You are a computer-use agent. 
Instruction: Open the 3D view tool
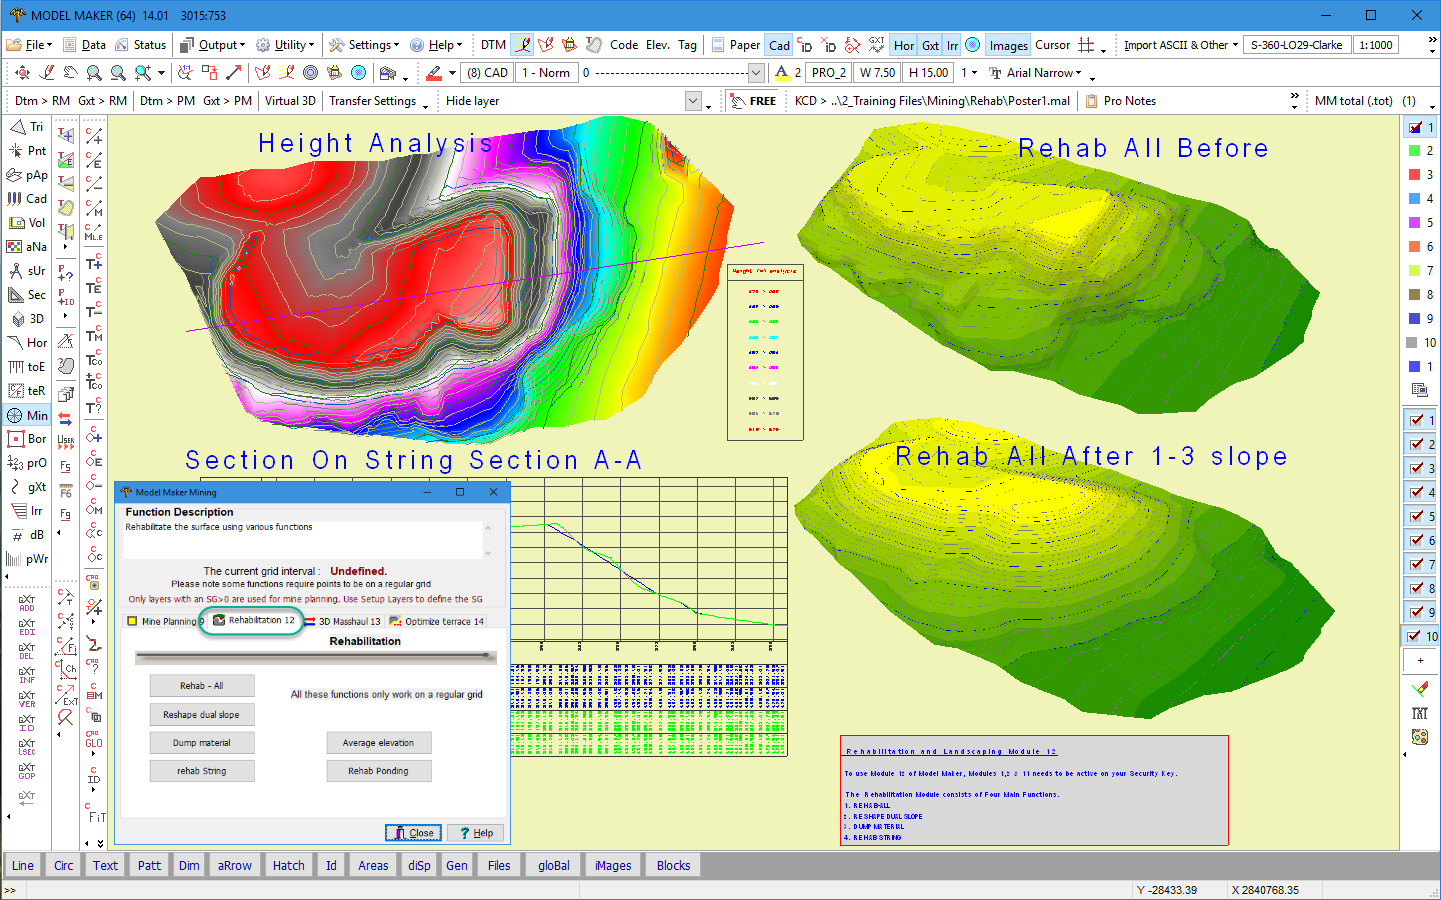click(27, 319)
